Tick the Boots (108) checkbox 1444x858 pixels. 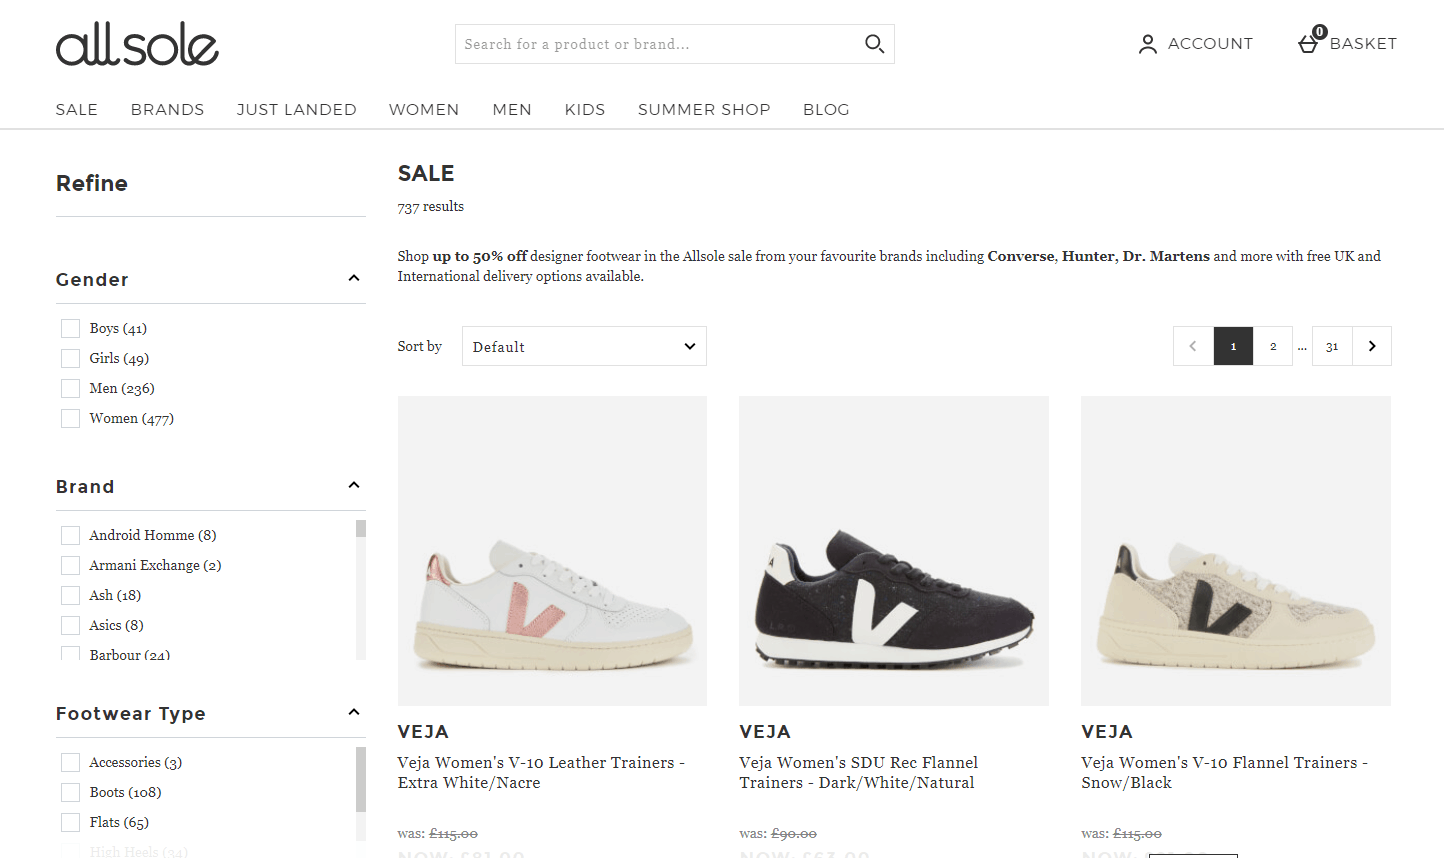70,792
